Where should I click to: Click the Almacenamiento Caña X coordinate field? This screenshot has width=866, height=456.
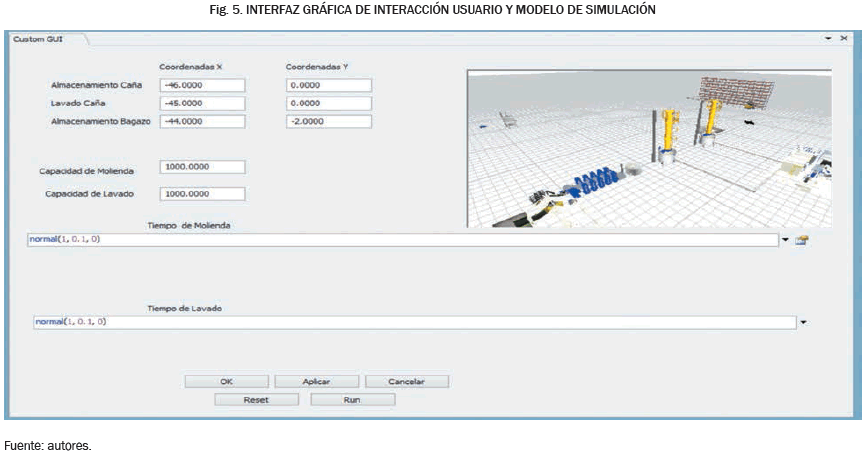202,86
